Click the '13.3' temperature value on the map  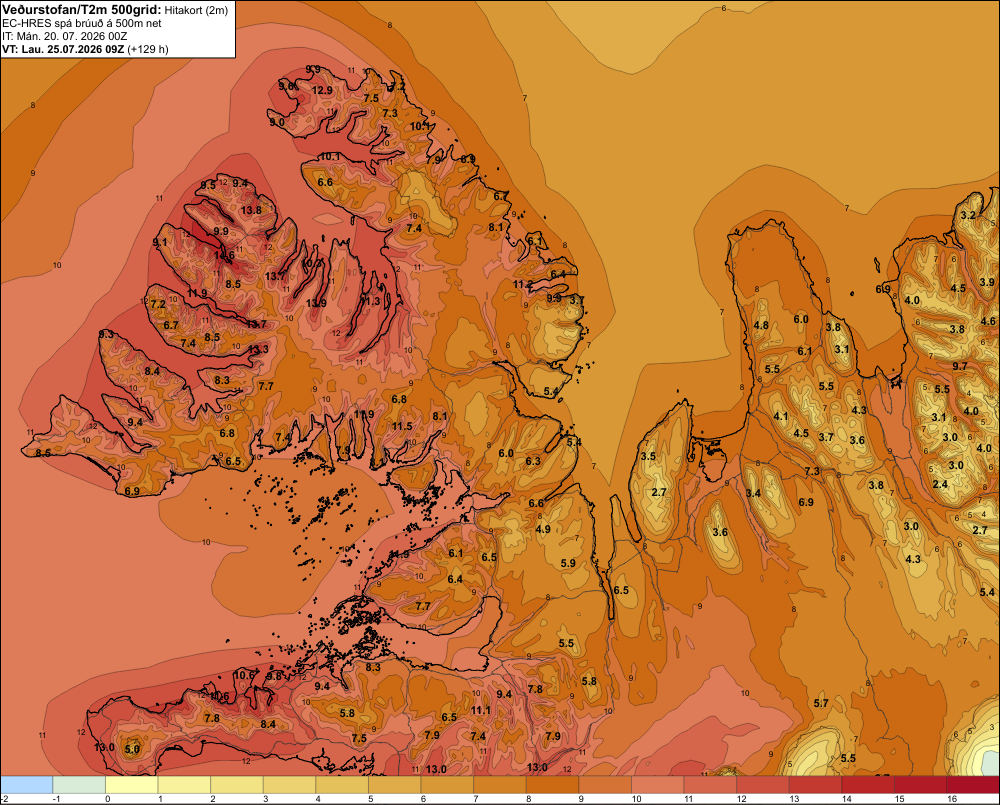coord(258,349)
